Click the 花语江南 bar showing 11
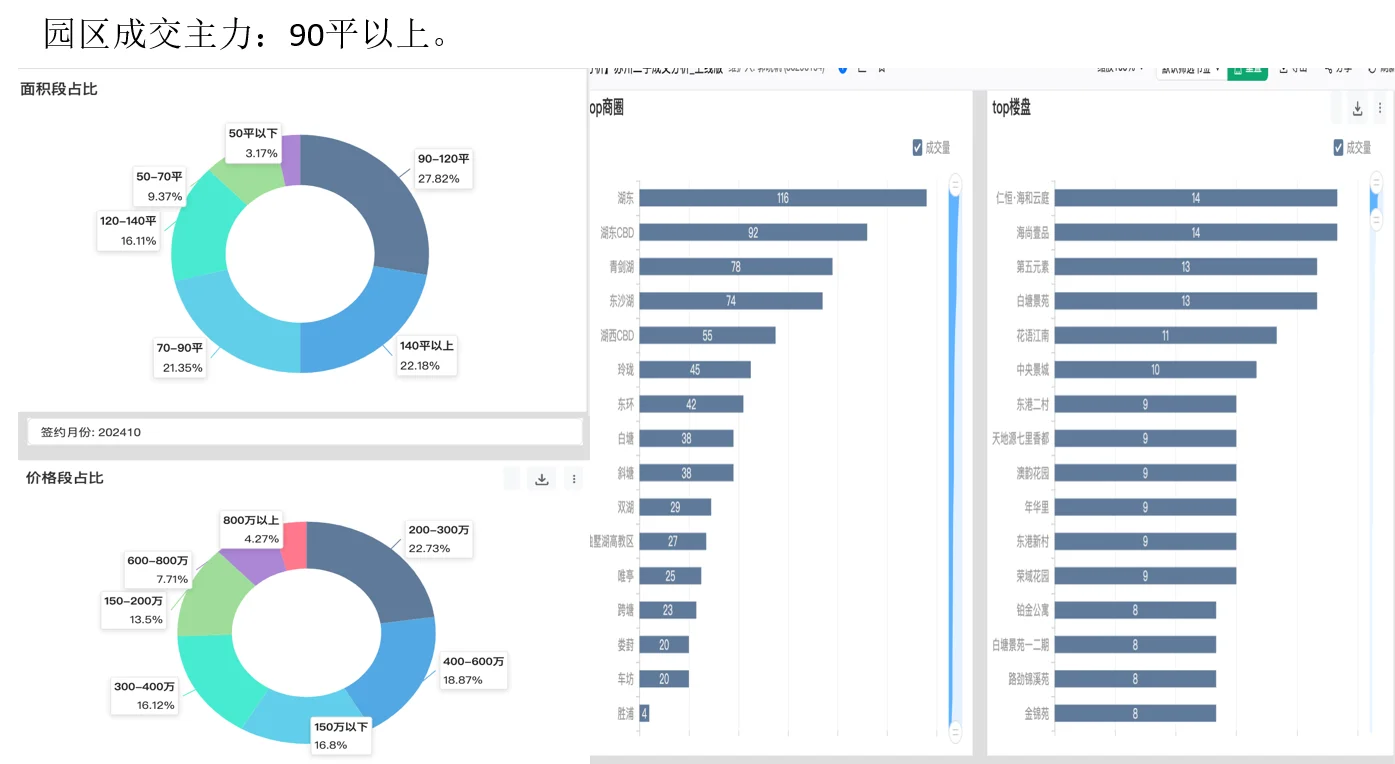1395x764 pixels. (1166, 335)
